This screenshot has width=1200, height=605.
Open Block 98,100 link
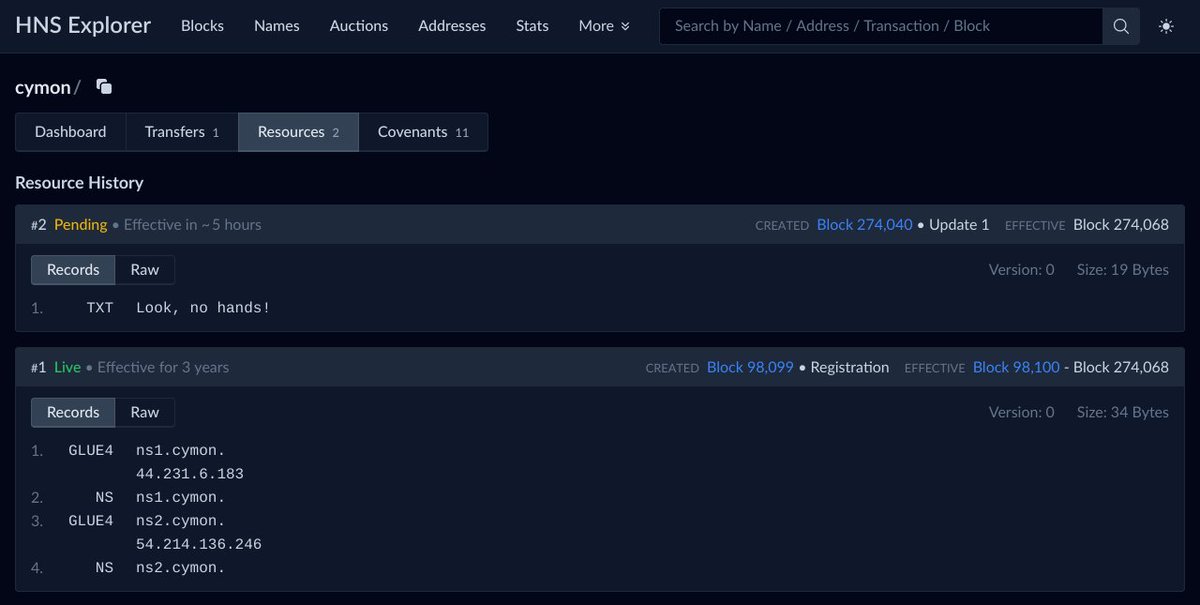[x=1016, y=367]
